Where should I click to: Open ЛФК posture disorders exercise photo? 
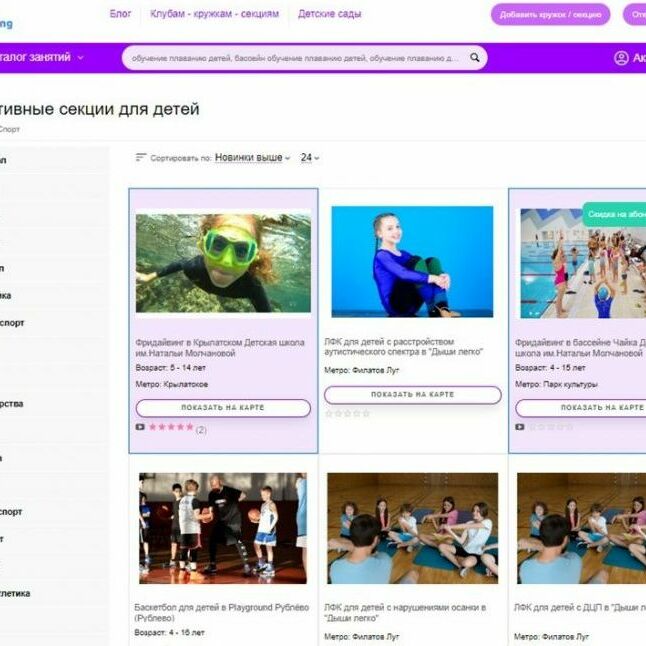click(x=412, y=528)
